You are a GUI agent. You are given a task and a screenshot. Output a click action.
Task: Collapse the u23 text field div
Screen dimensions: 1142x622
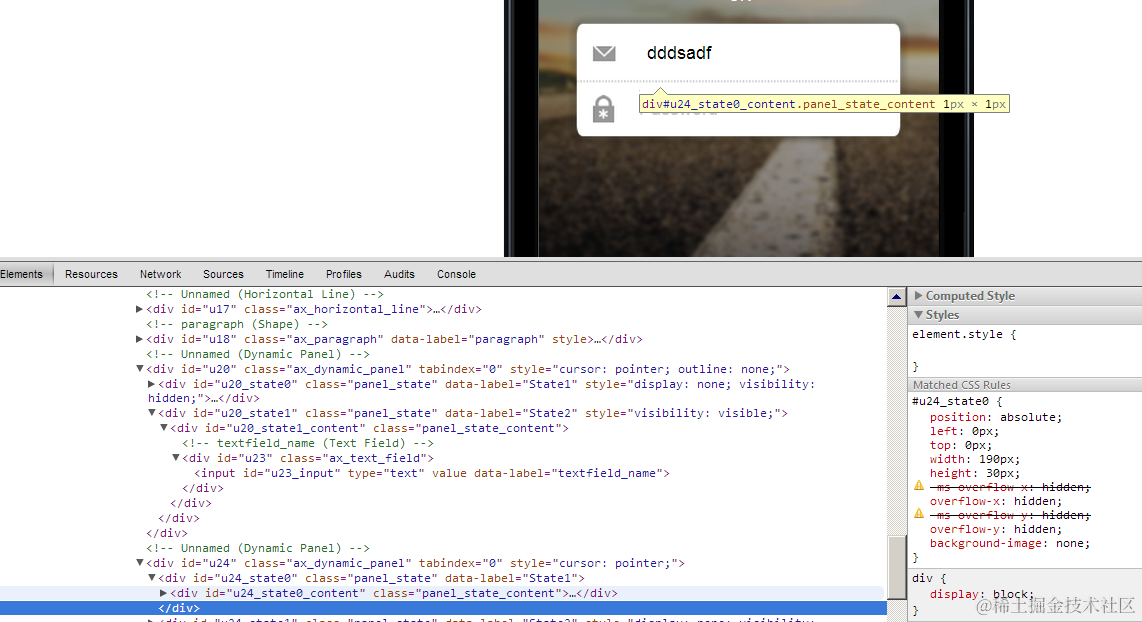click(176, 458)
